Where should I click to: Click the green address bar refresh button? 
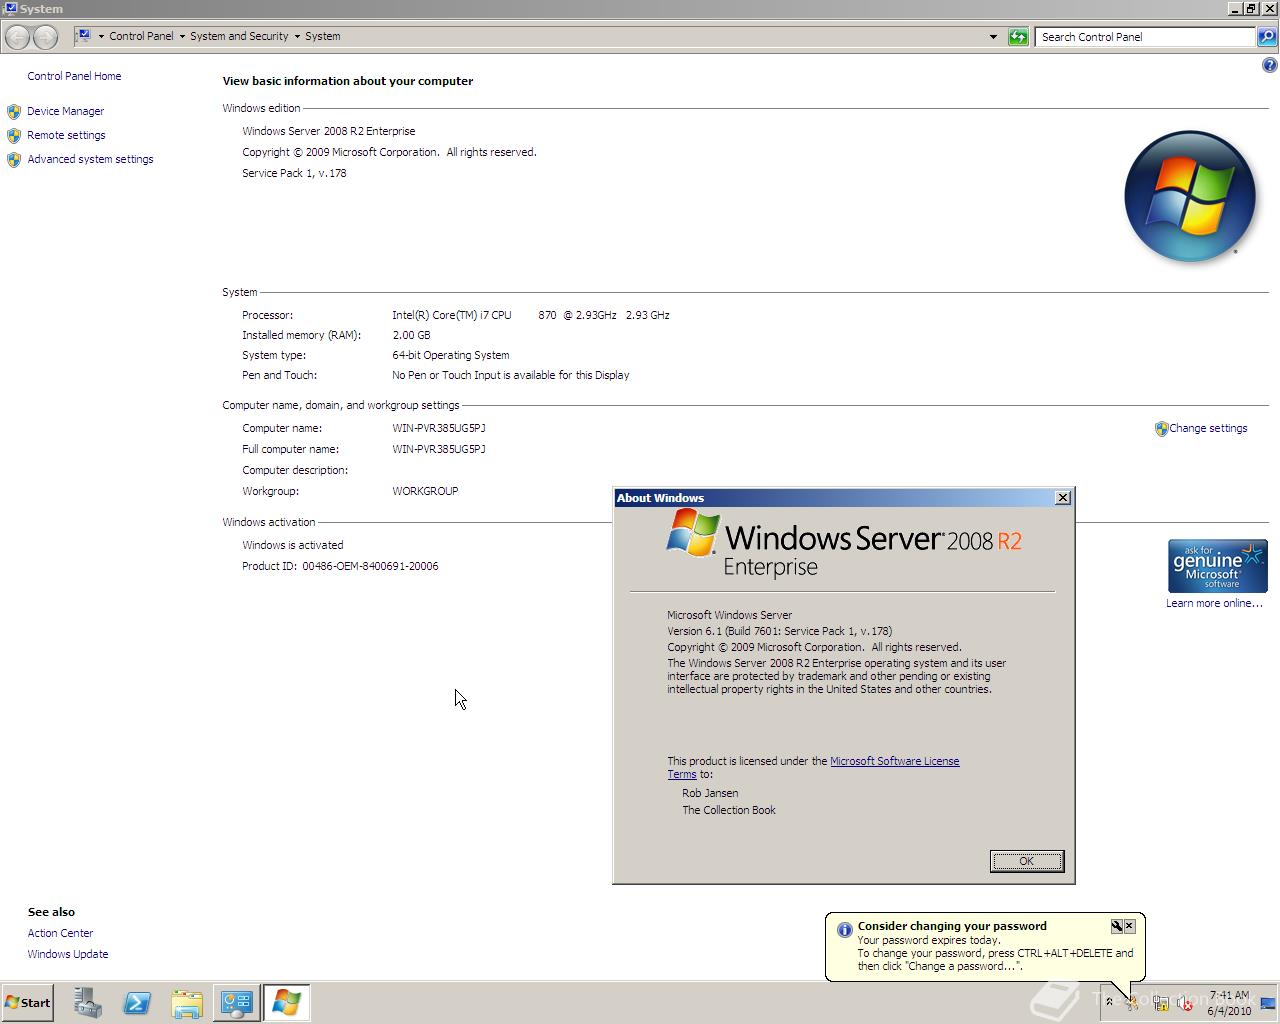1018,37
